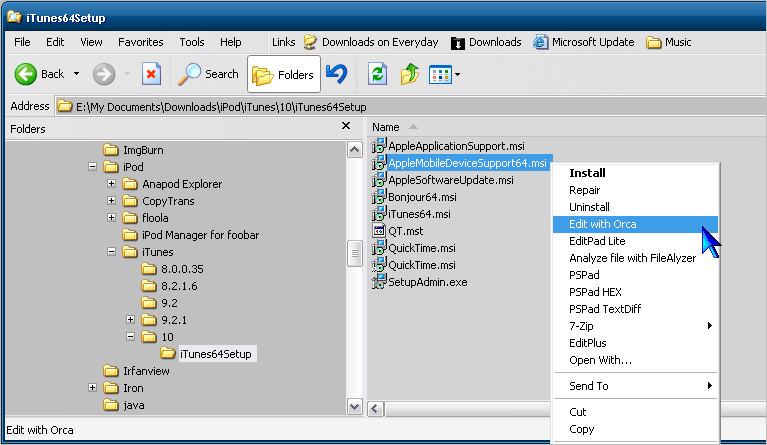Click the Bonjour64.msi file icon
The image size is (767, 445).
click(x=379, y=197)
